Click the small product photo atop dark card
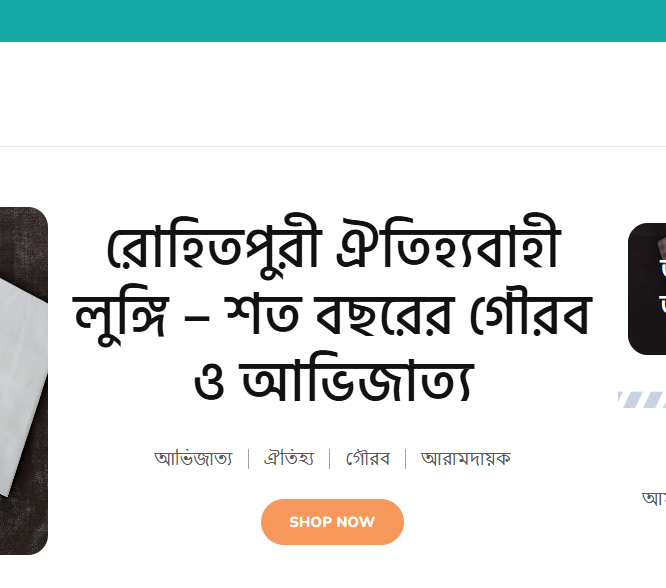The height and width of the screenshot is (588, 666). (662, 246)
